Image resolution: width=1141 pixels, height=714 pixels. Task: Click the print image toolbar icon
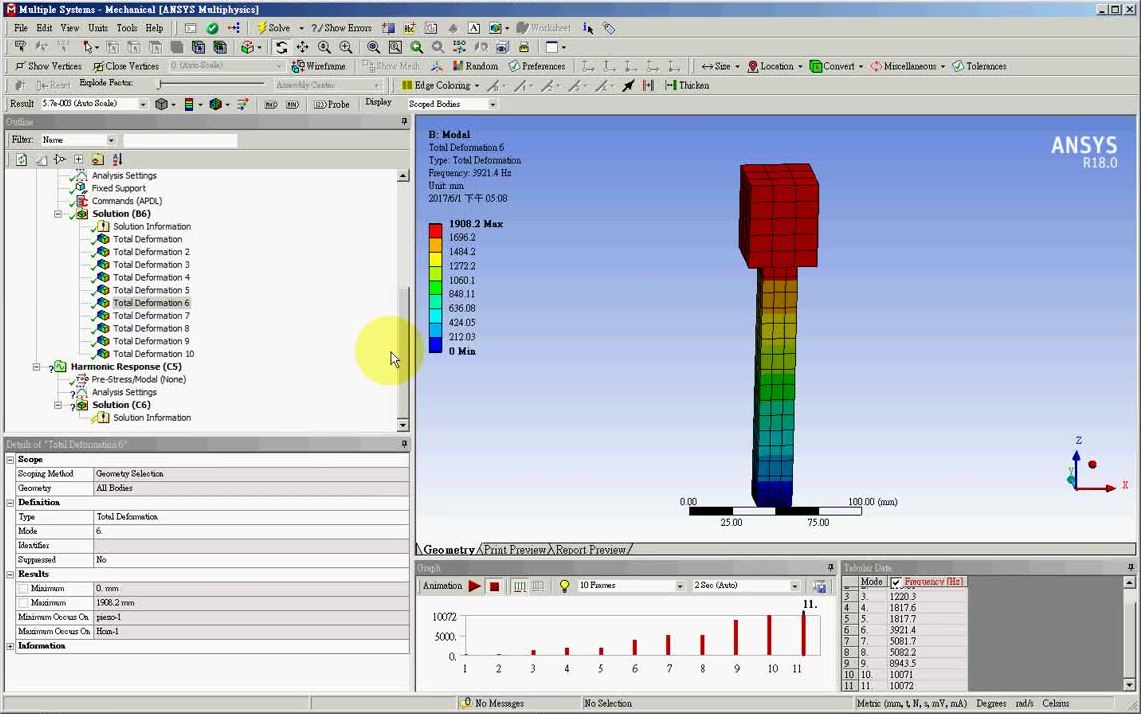(523, 47)
